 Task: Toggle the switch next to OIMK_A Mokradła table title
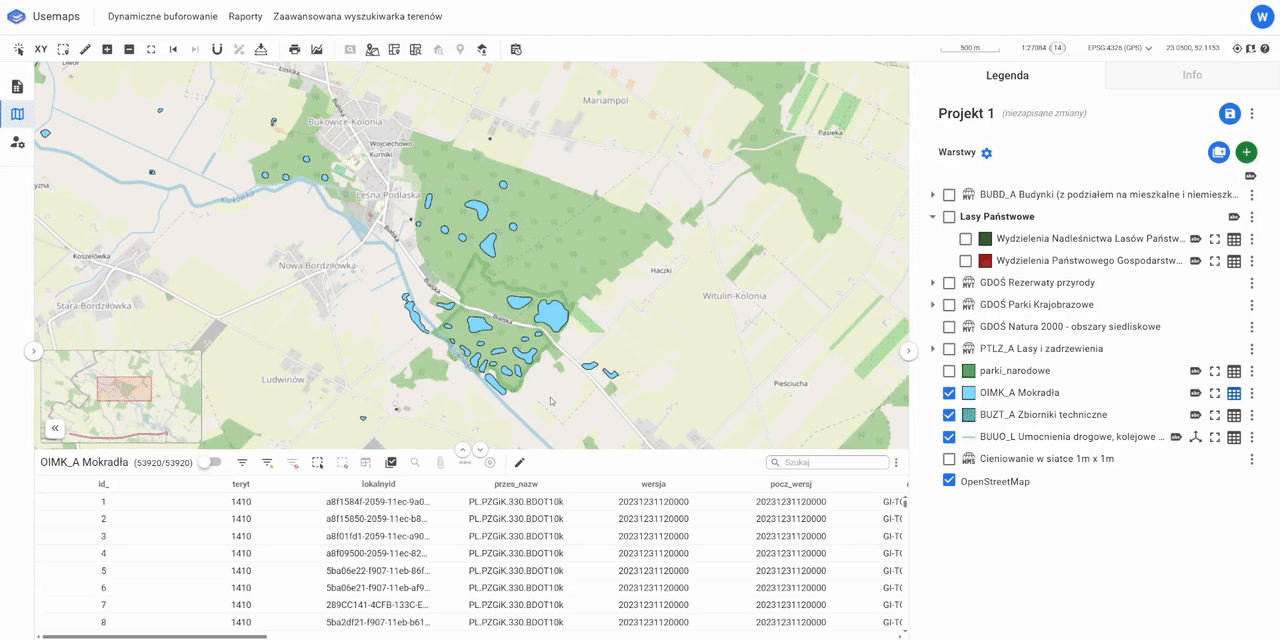[x=210, y=463]
